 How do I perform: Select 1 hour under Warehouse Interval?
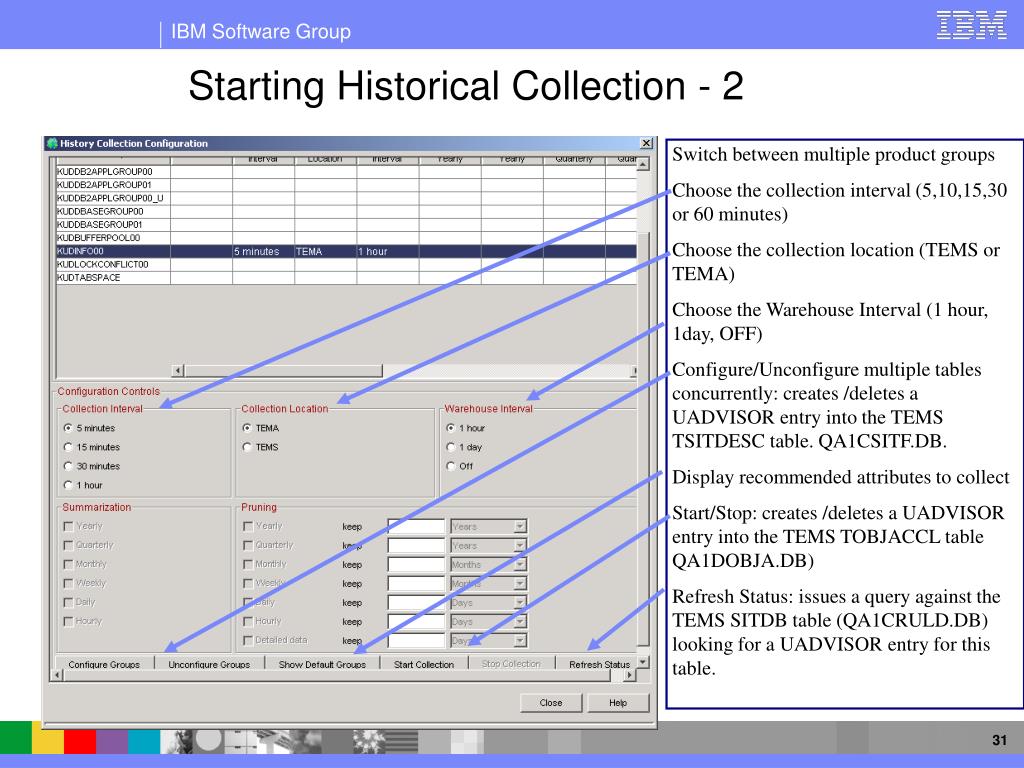(x=451, y=428)
